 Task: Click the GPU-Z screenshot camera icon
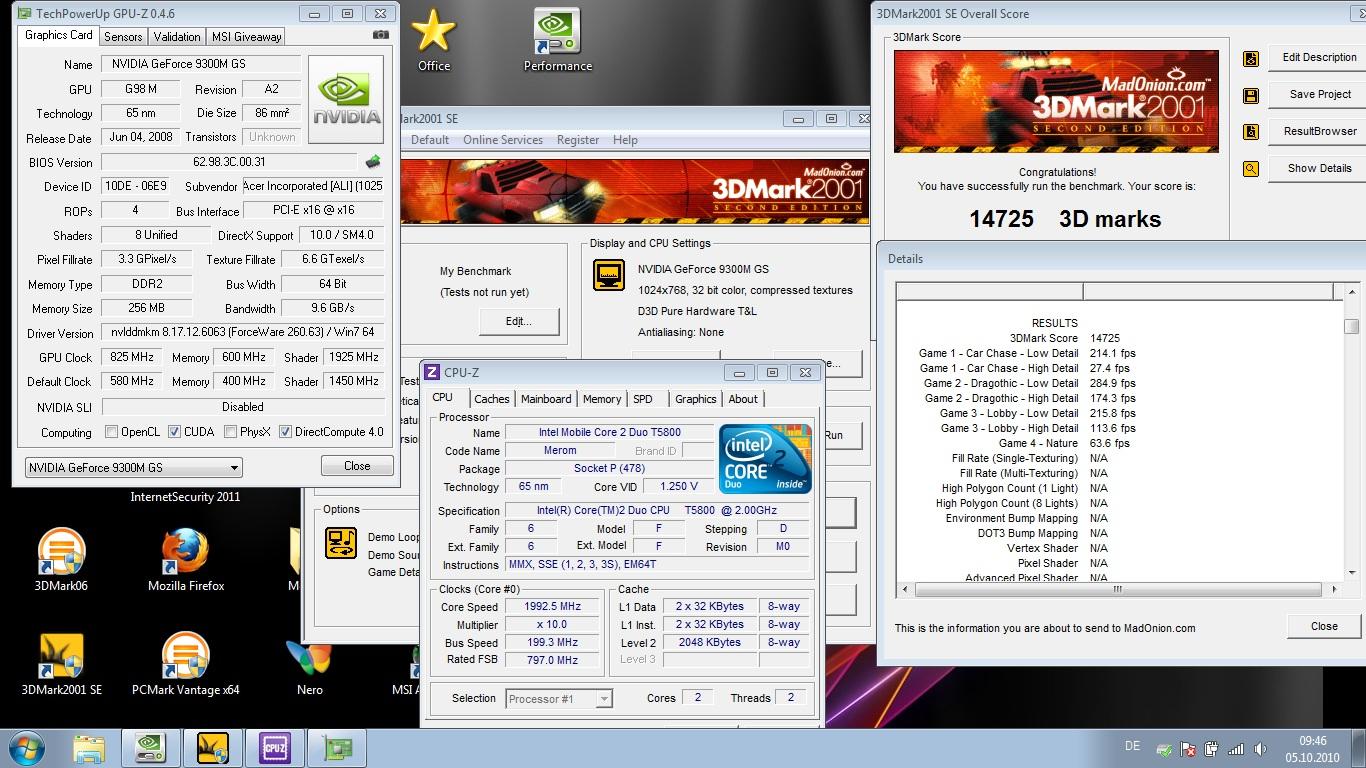click(380, 35)
